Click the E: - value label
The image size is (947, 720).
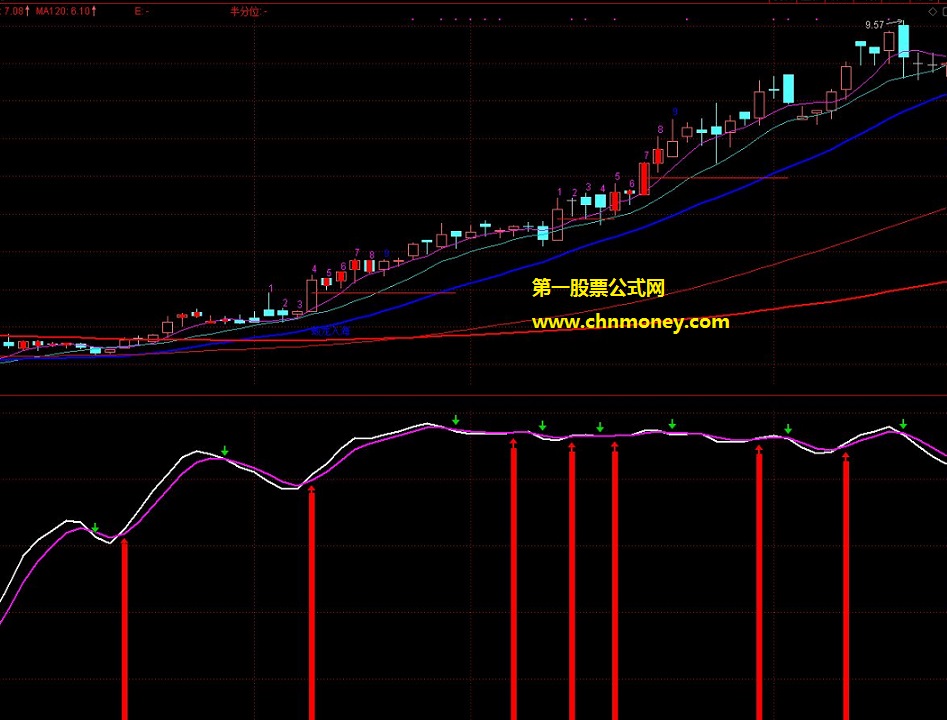141,11
